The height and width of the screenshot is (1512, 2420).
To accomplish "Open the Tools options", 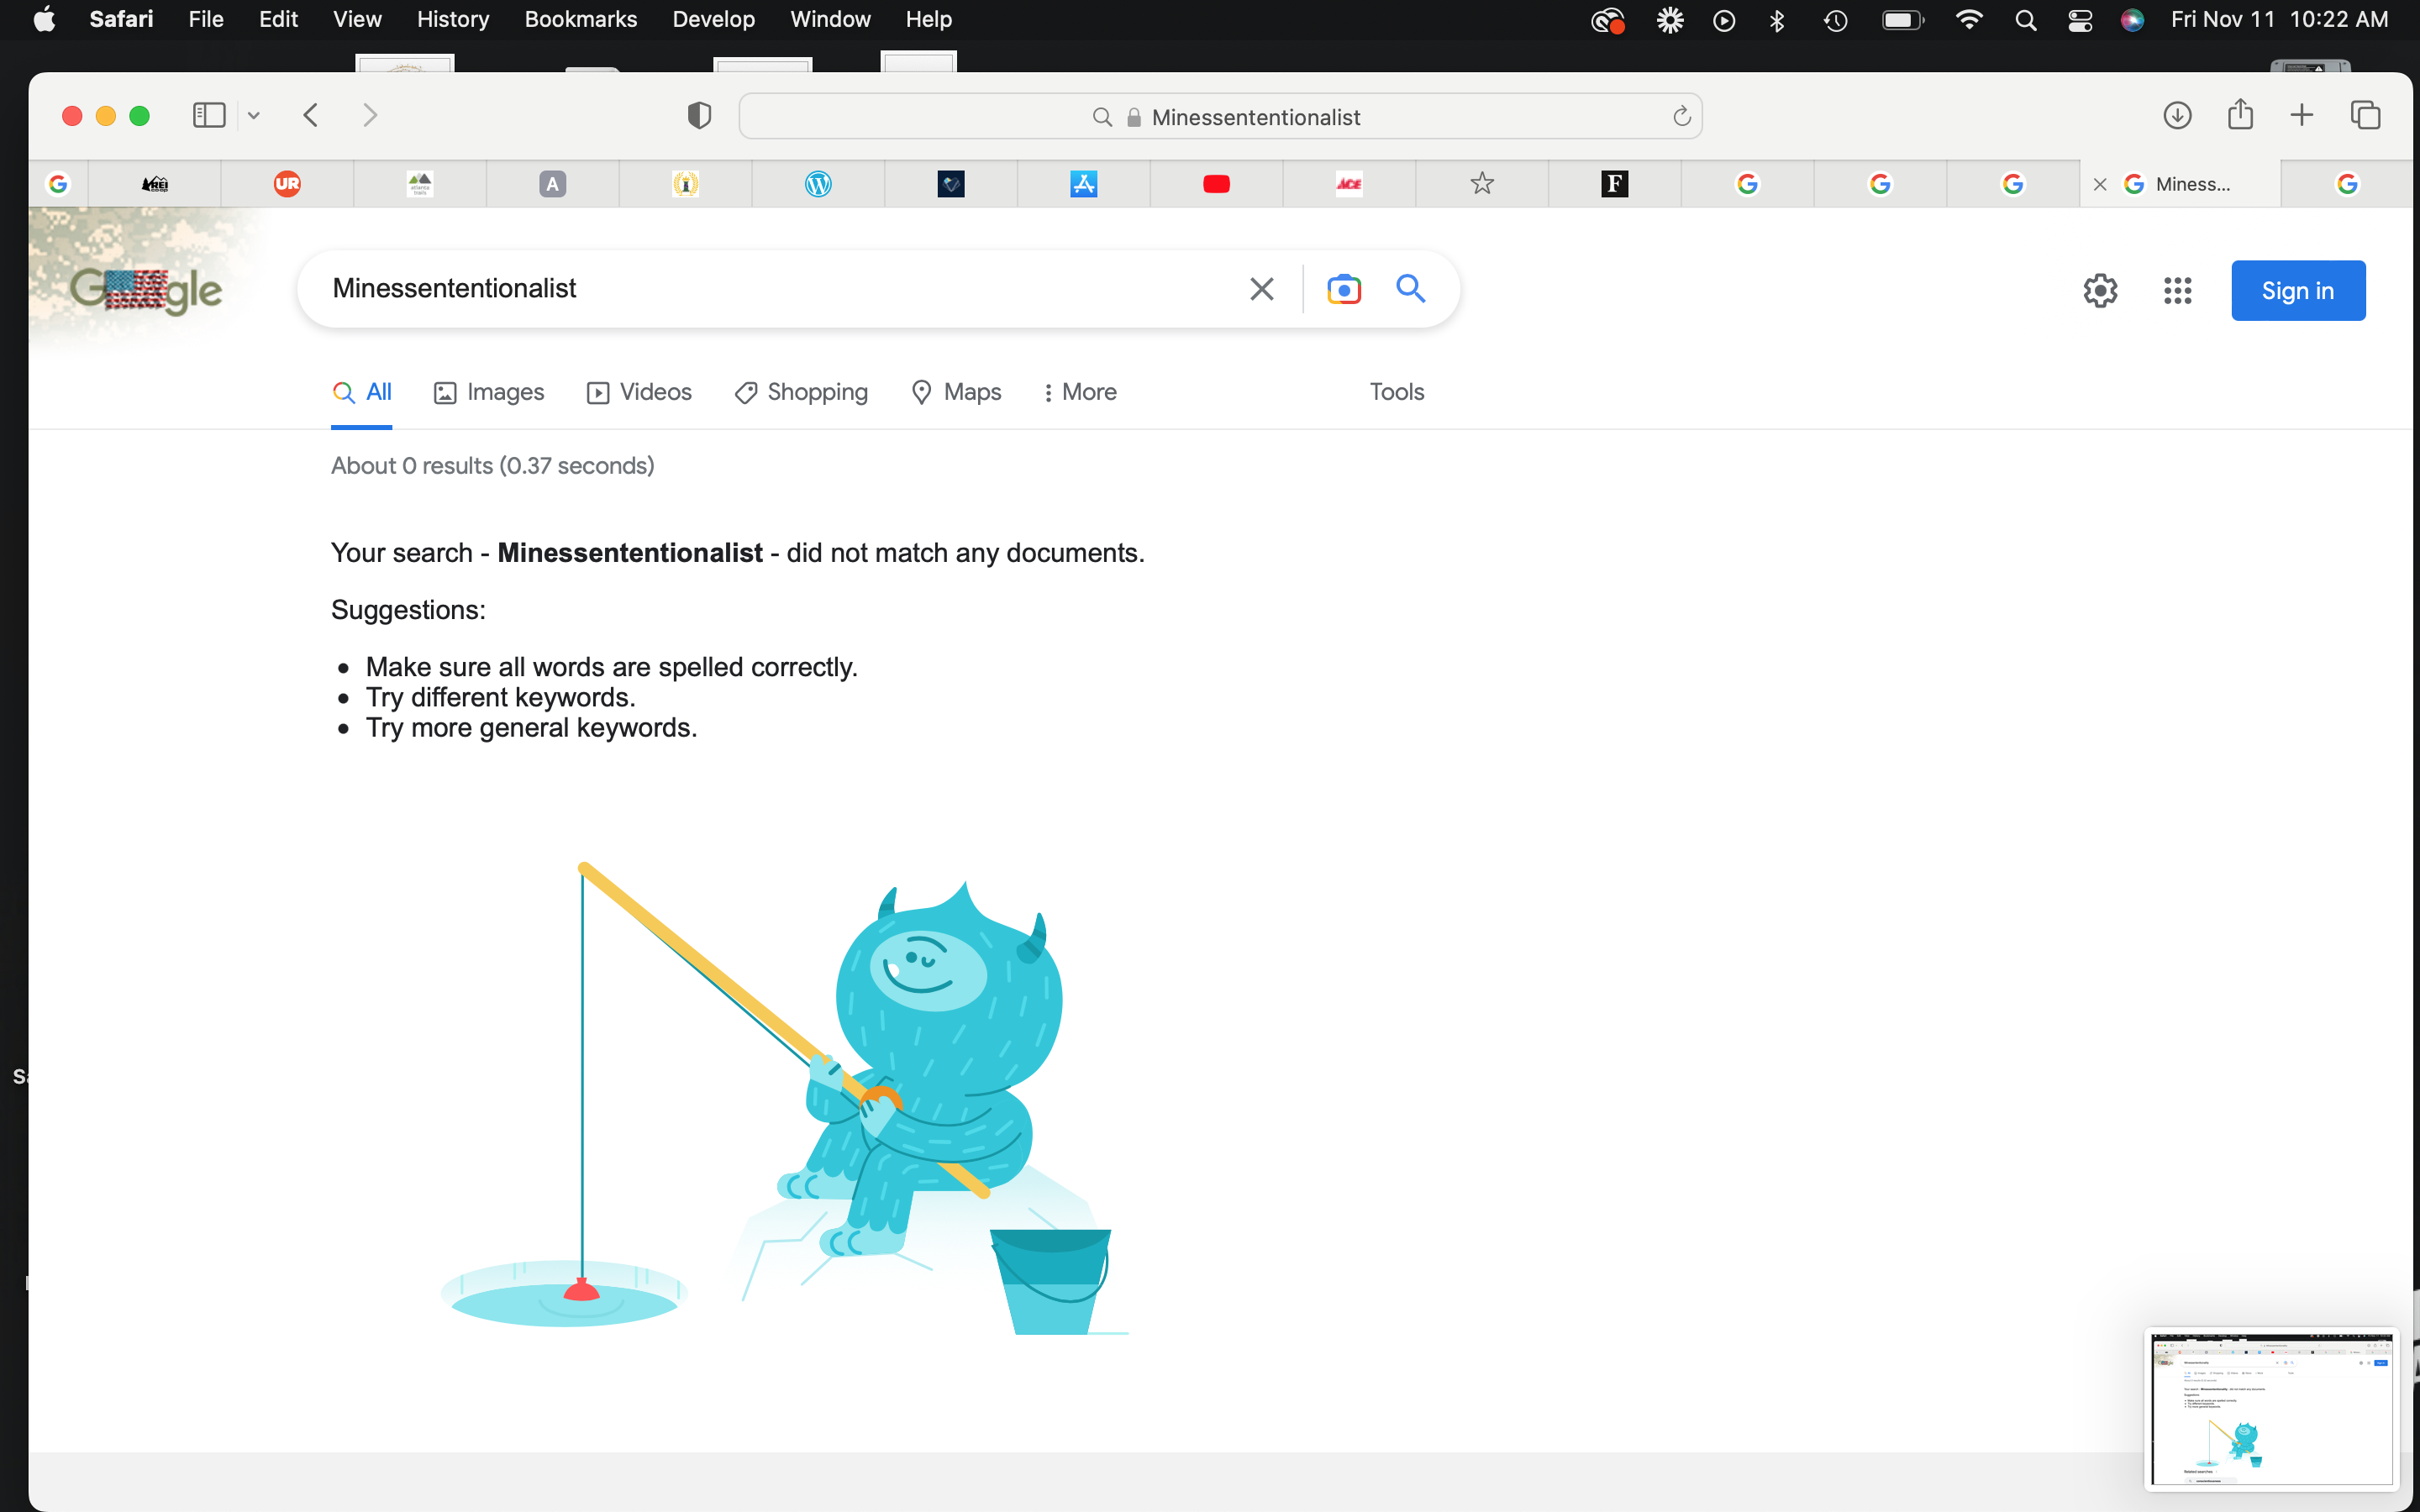I will pyautogui.click(x=1396, y=392).
